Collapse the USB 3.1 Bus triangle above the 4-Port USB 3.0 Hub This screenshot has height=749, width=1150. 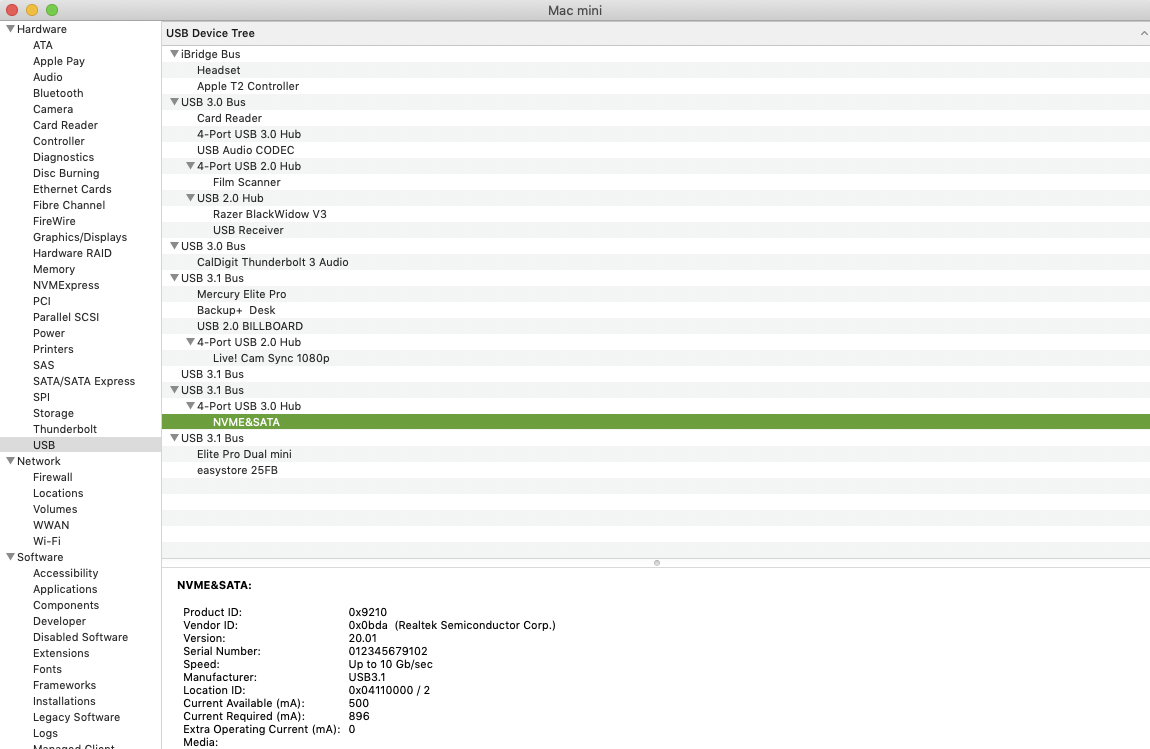pyautogui.click(x=175, y=390)
